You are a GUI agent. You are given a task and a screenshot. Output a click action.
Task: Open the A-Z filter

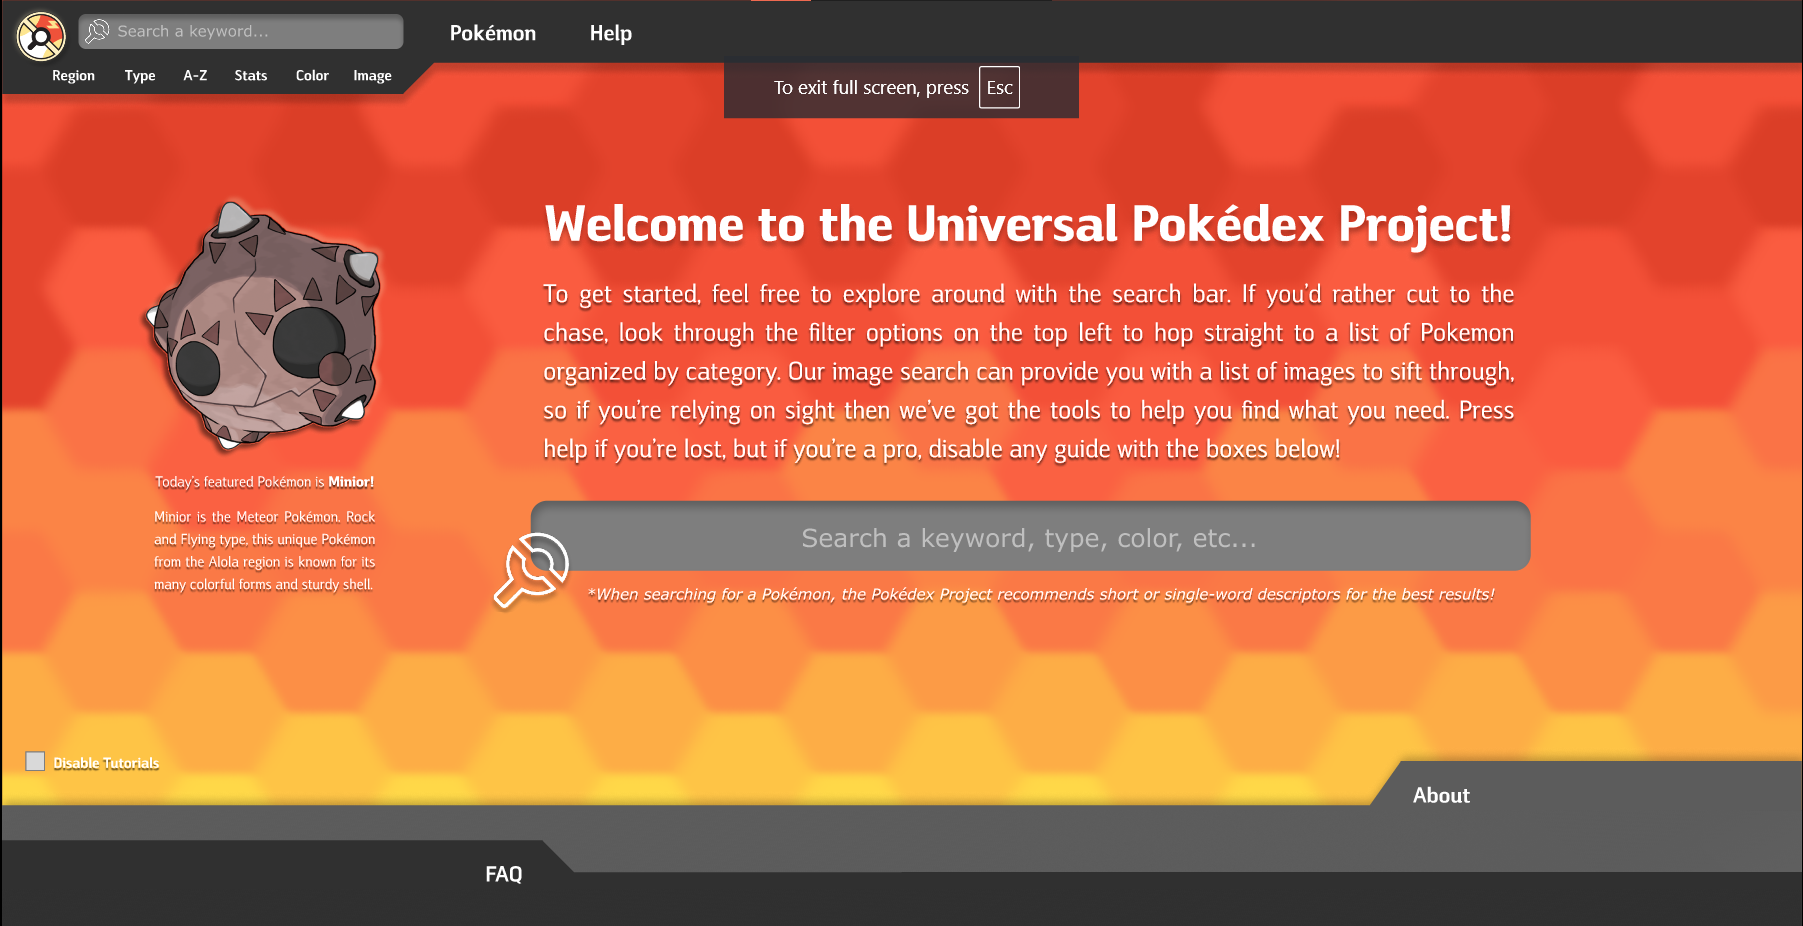[195, 76]
